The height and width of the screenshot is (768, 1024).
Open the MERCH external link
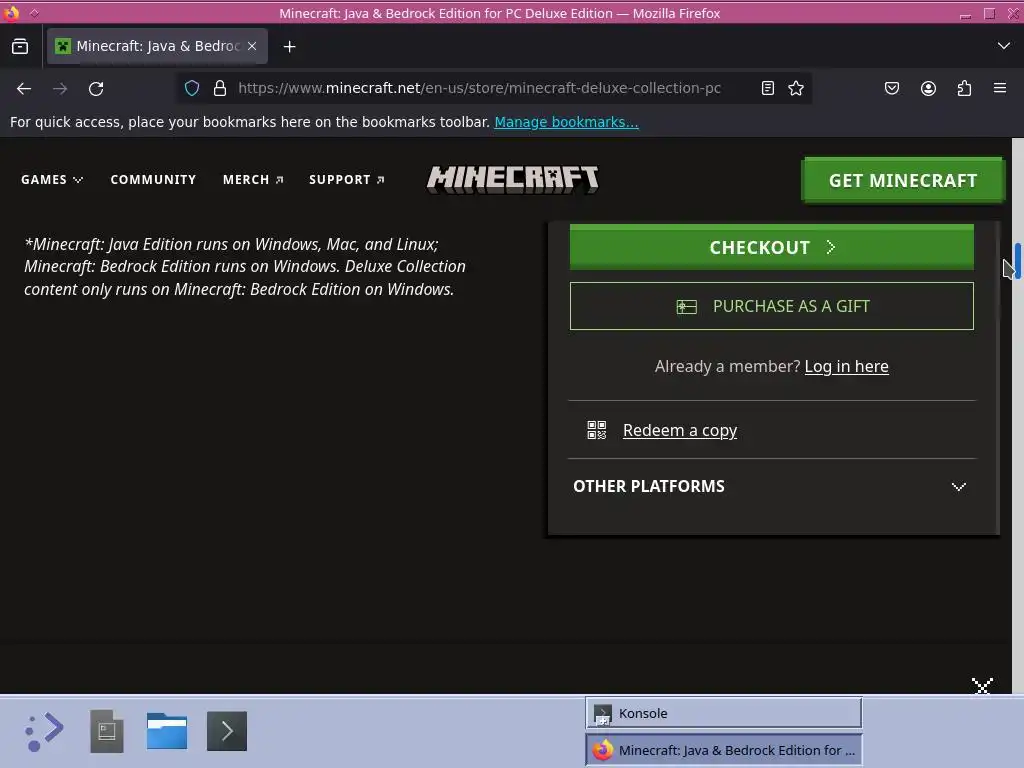253,180
